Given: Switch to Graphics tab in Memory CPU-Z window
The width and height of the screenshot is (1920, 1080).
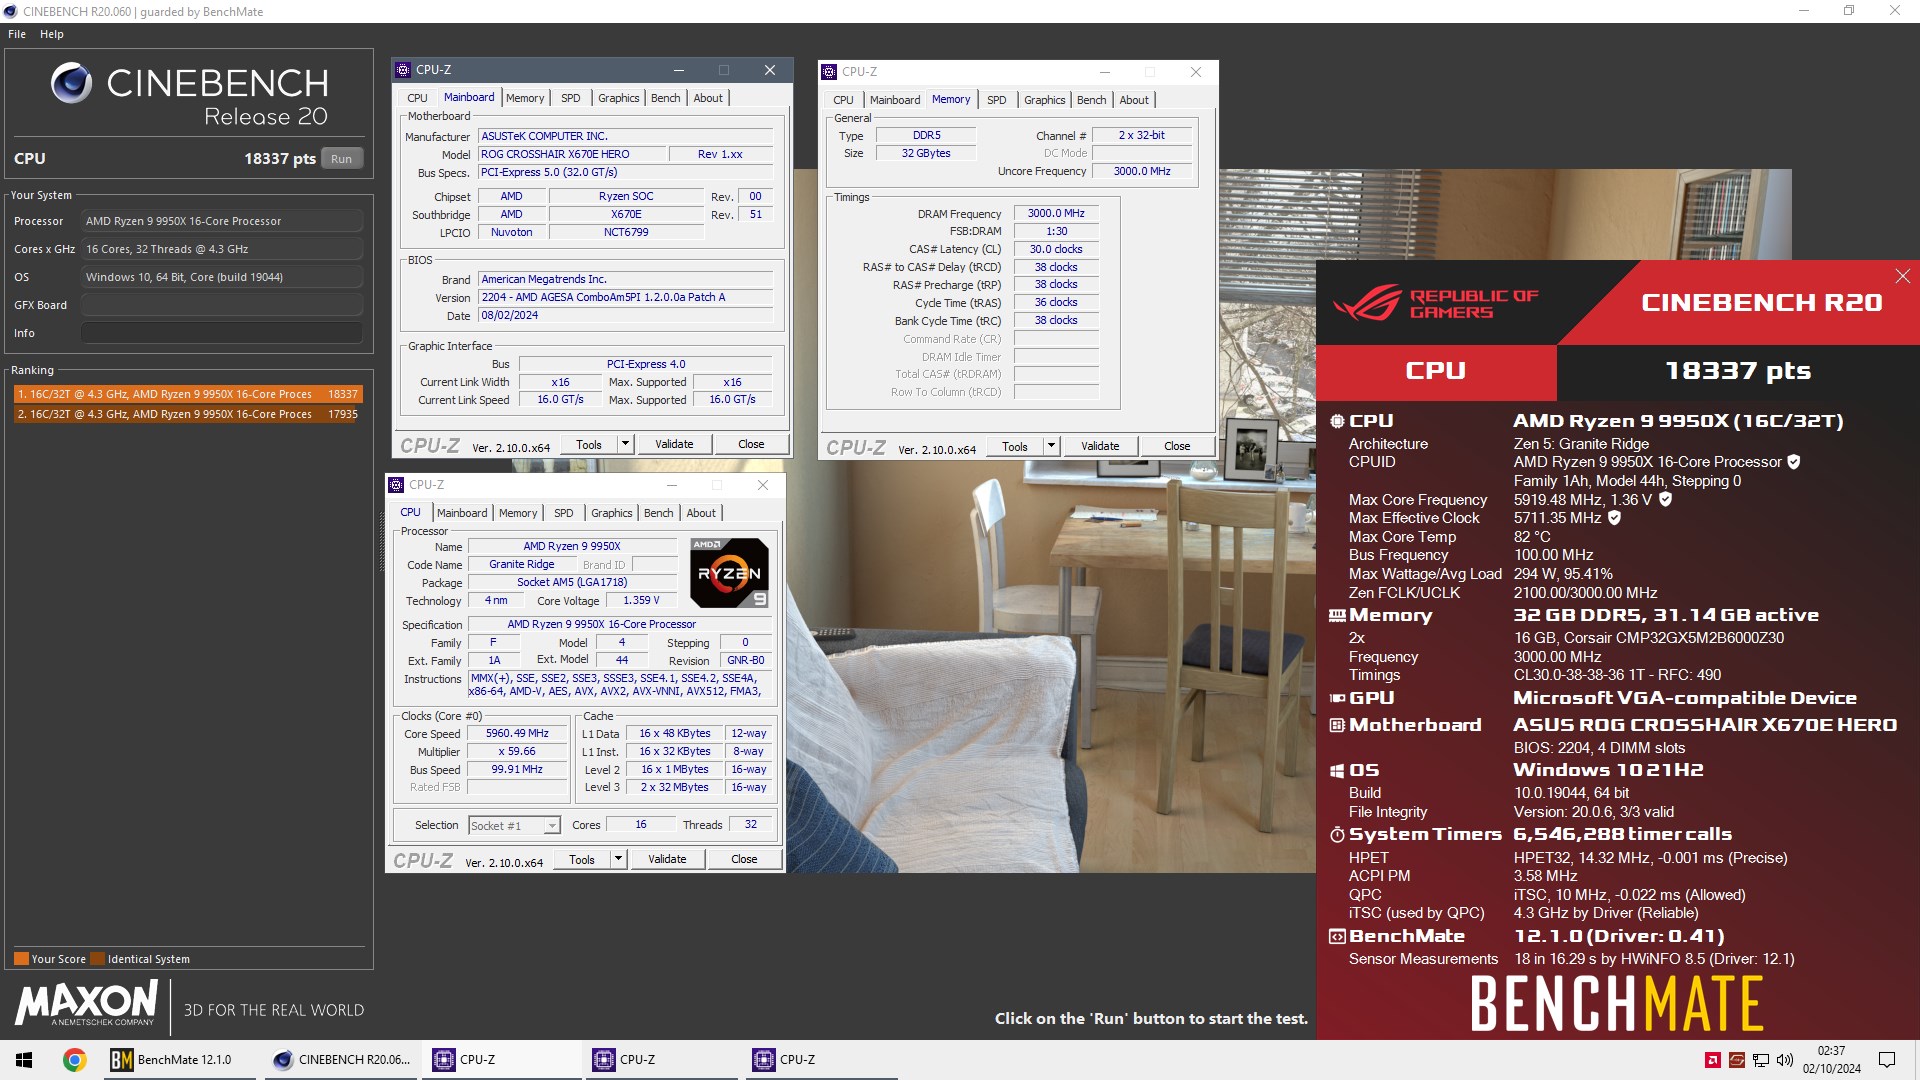Looking at the screenshot, I should pos(1044,100).
